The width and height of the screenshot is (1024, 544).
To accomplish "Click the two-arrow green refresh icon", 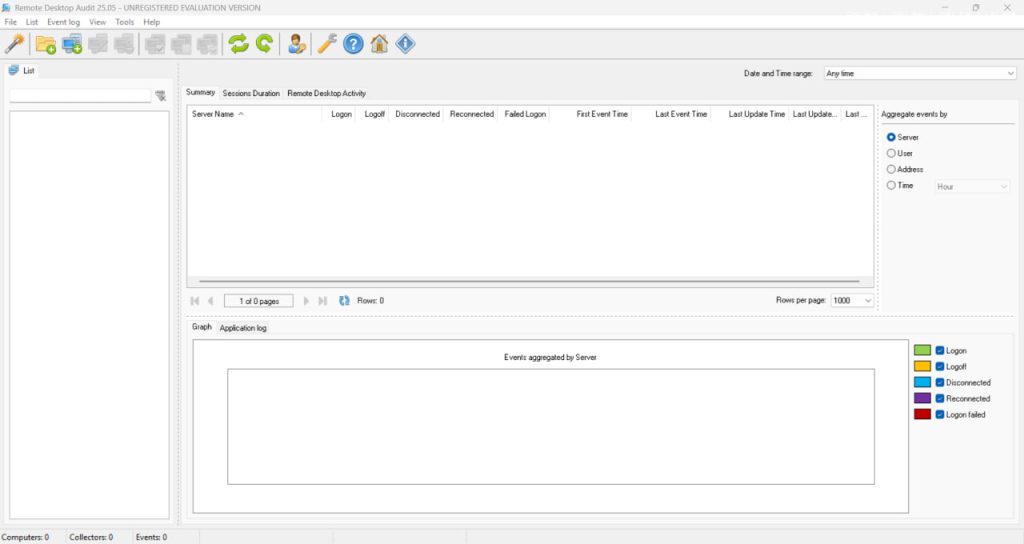I will (238, 44).
